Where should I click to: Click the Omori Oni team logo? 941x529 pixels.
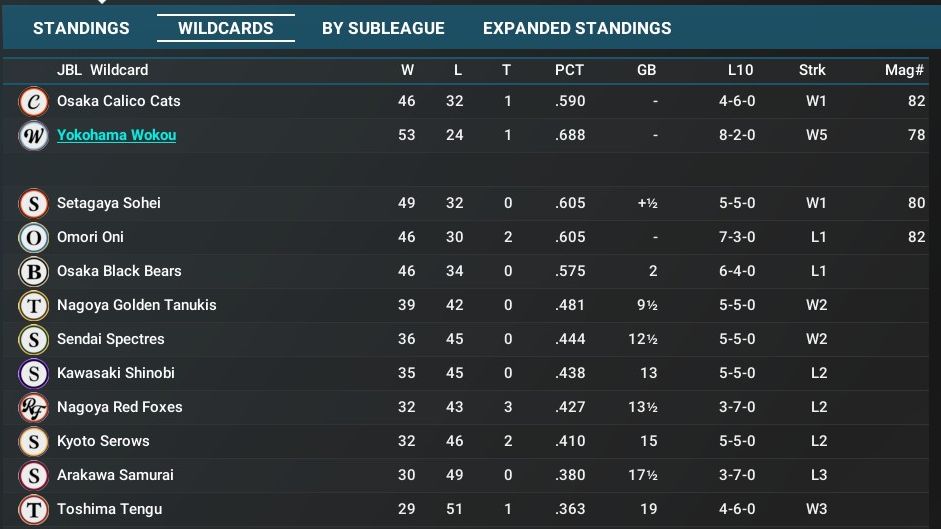click(34, 238)
